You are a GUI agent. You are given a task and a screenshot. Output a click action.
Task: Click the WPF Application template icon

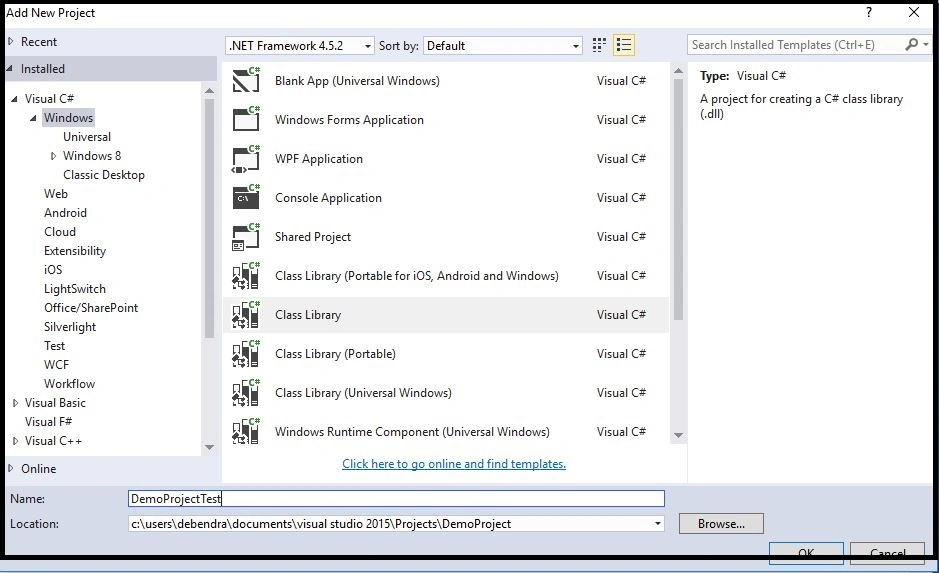tap(246, 159)
